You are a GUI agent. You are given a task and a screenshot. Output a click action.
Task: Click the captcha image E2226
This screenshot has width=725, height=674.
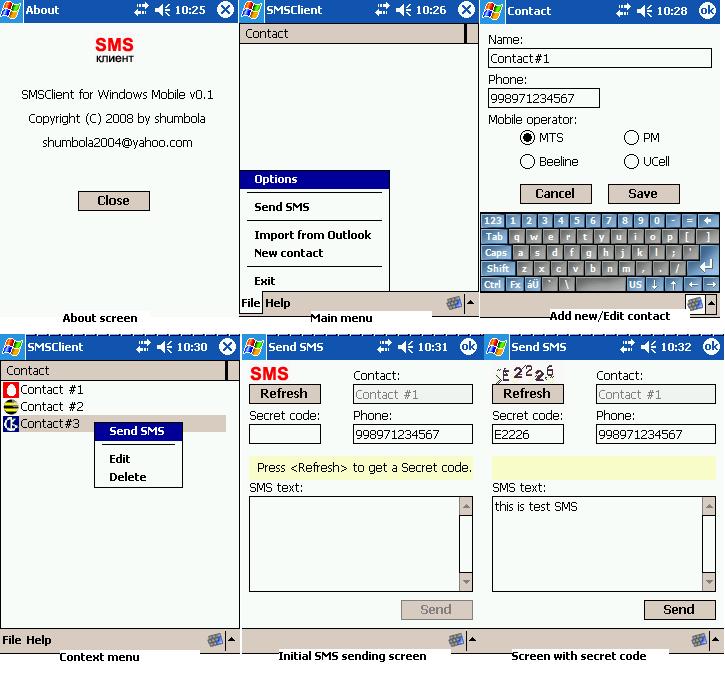(525, 374)
